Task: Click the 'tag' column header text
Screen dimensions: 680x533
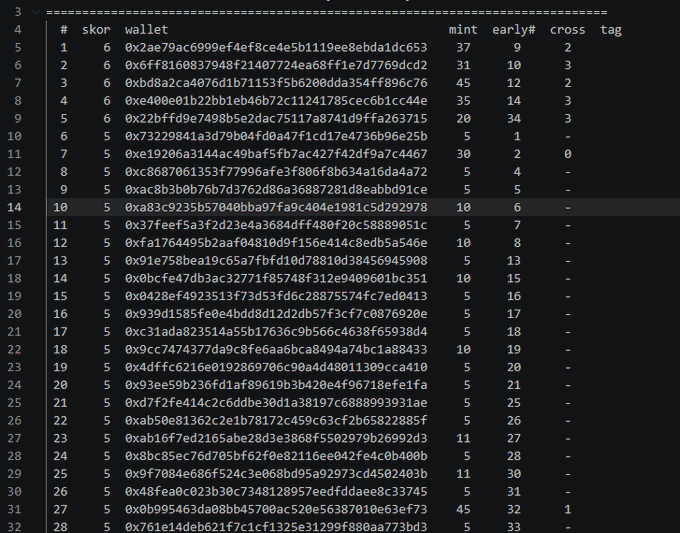Action: 611,29
